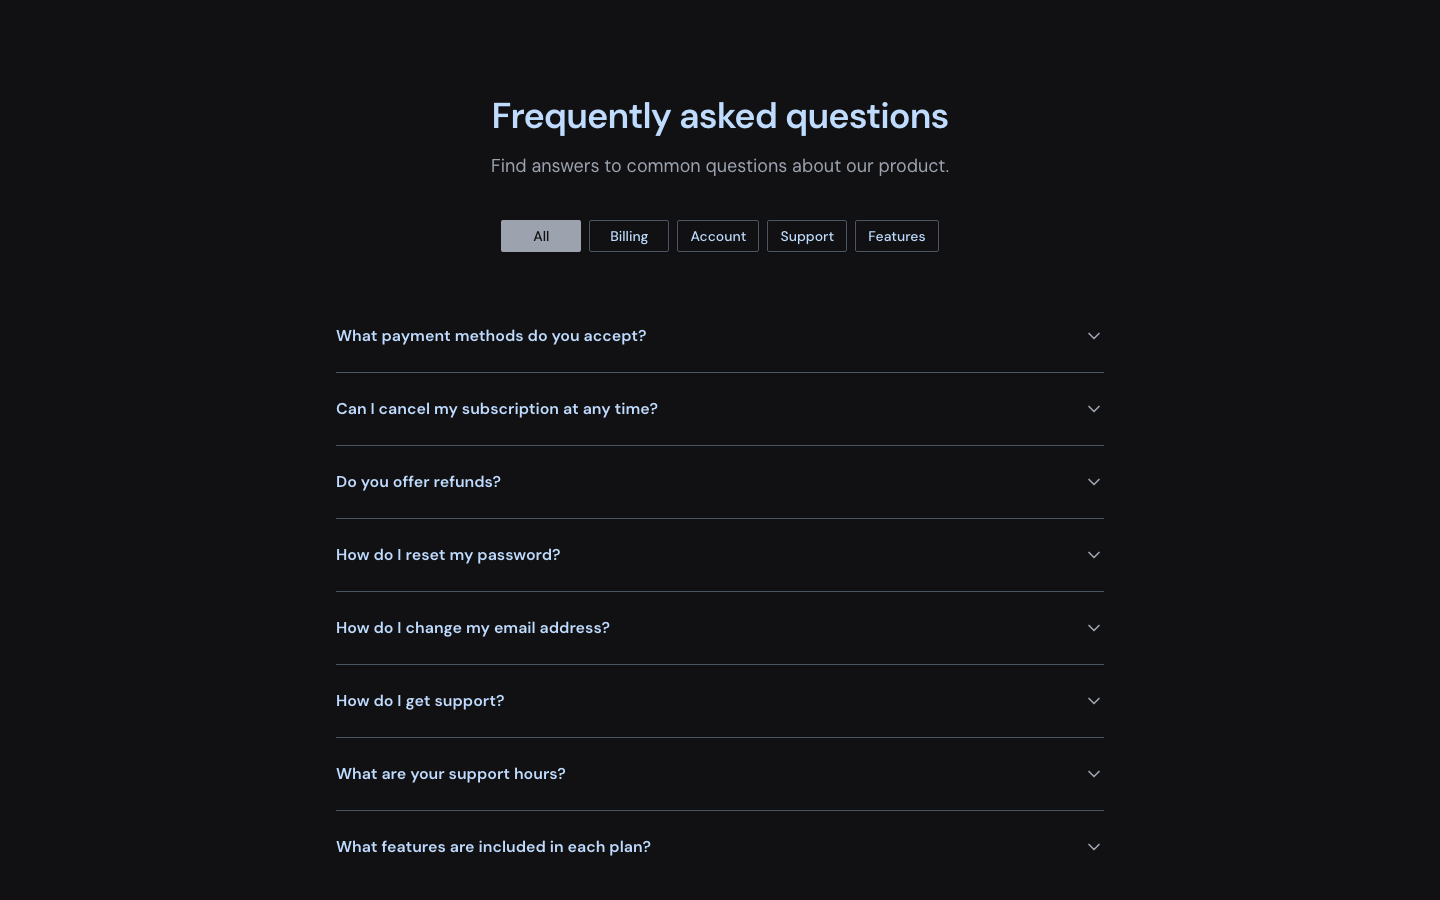The width and height of the screenshot is (1440, 900).
Task: Open the chevron beside refunds question
Action: [x=1094, y=482]
